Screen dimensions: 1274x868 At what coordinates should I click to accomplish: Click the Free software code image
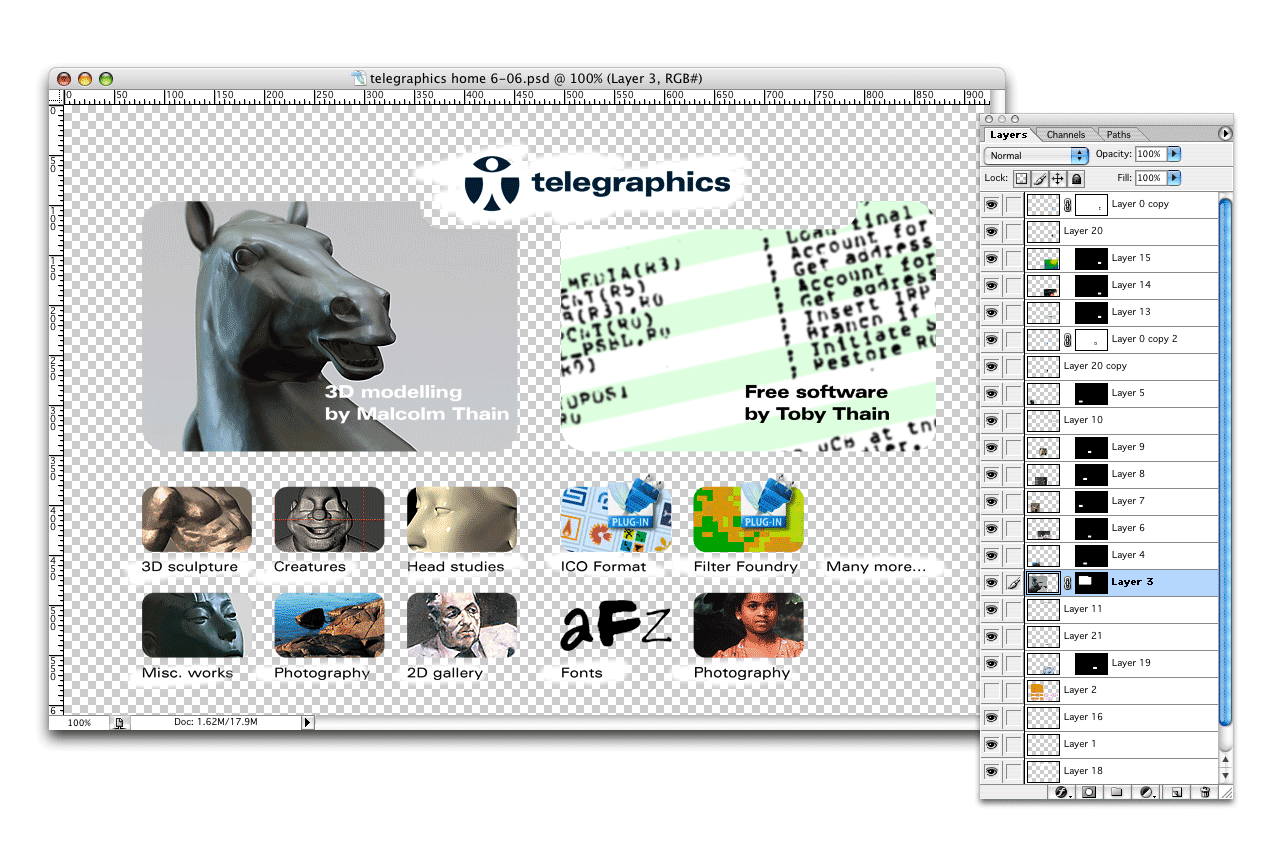(748, 326)
